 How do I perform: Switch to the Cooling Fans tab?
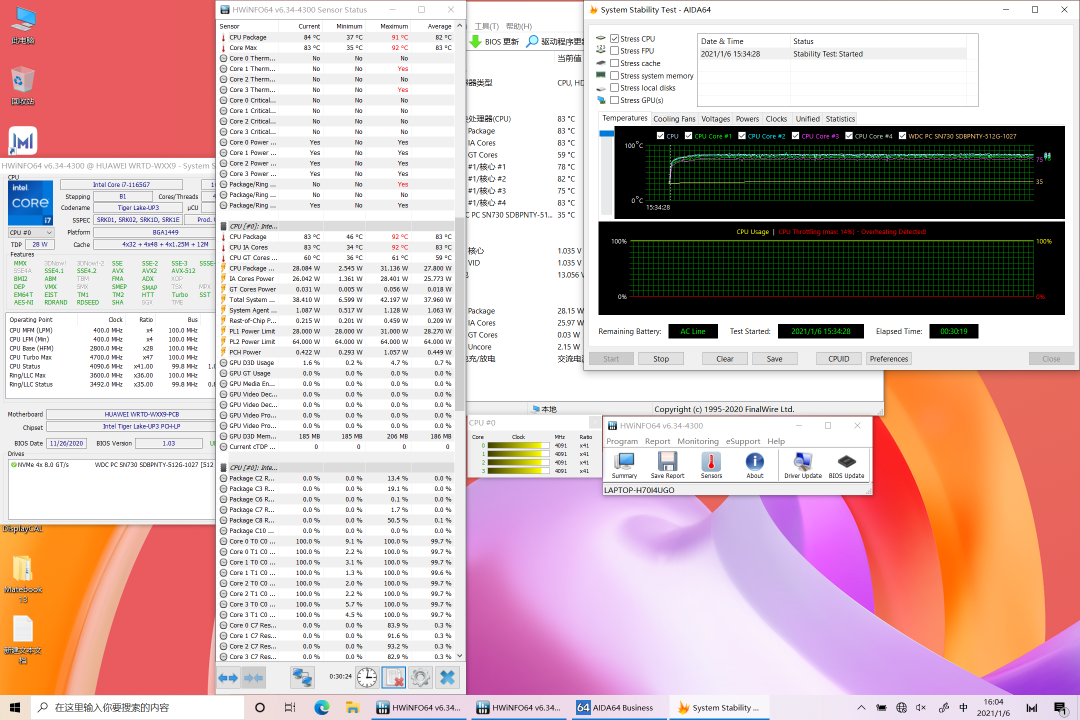674,119
